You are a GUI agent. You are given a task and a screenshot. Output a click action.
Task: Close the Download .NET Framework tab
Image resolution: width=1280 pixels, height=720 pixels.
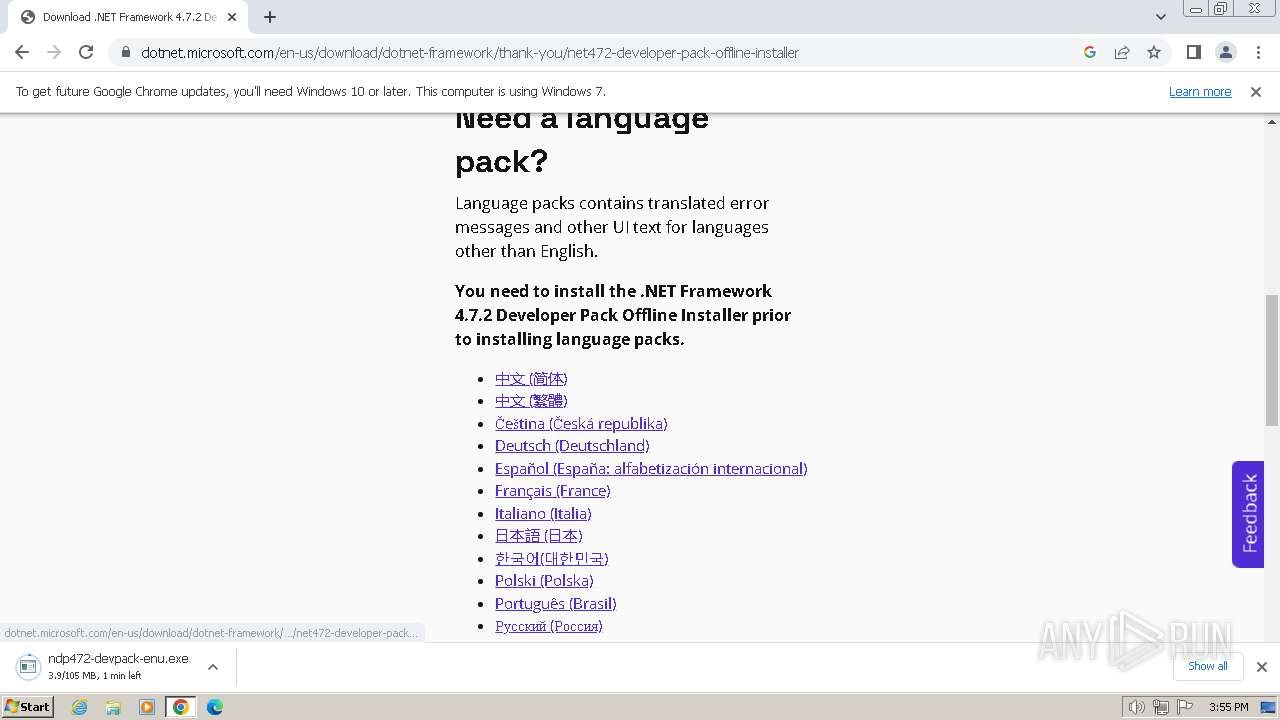pyautogui.click(x=232, y=17)
